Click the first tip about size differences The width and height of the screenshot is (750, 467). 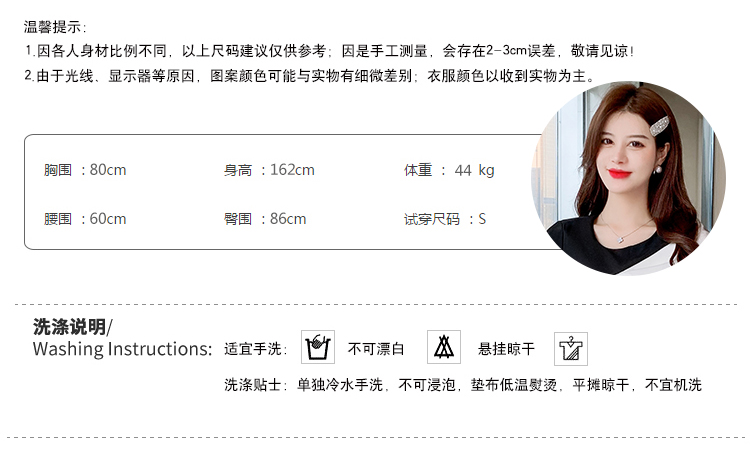click(330, 51)
